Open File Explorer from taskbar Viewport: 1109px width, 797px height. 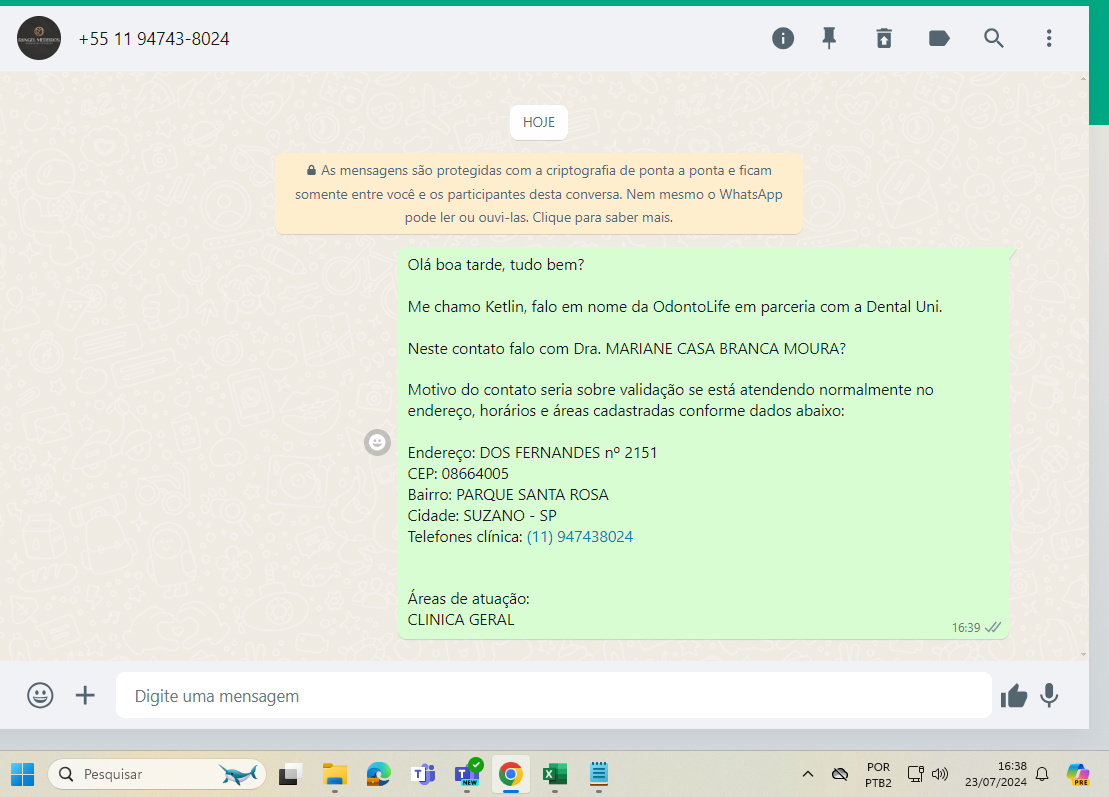tap(335, 774)
